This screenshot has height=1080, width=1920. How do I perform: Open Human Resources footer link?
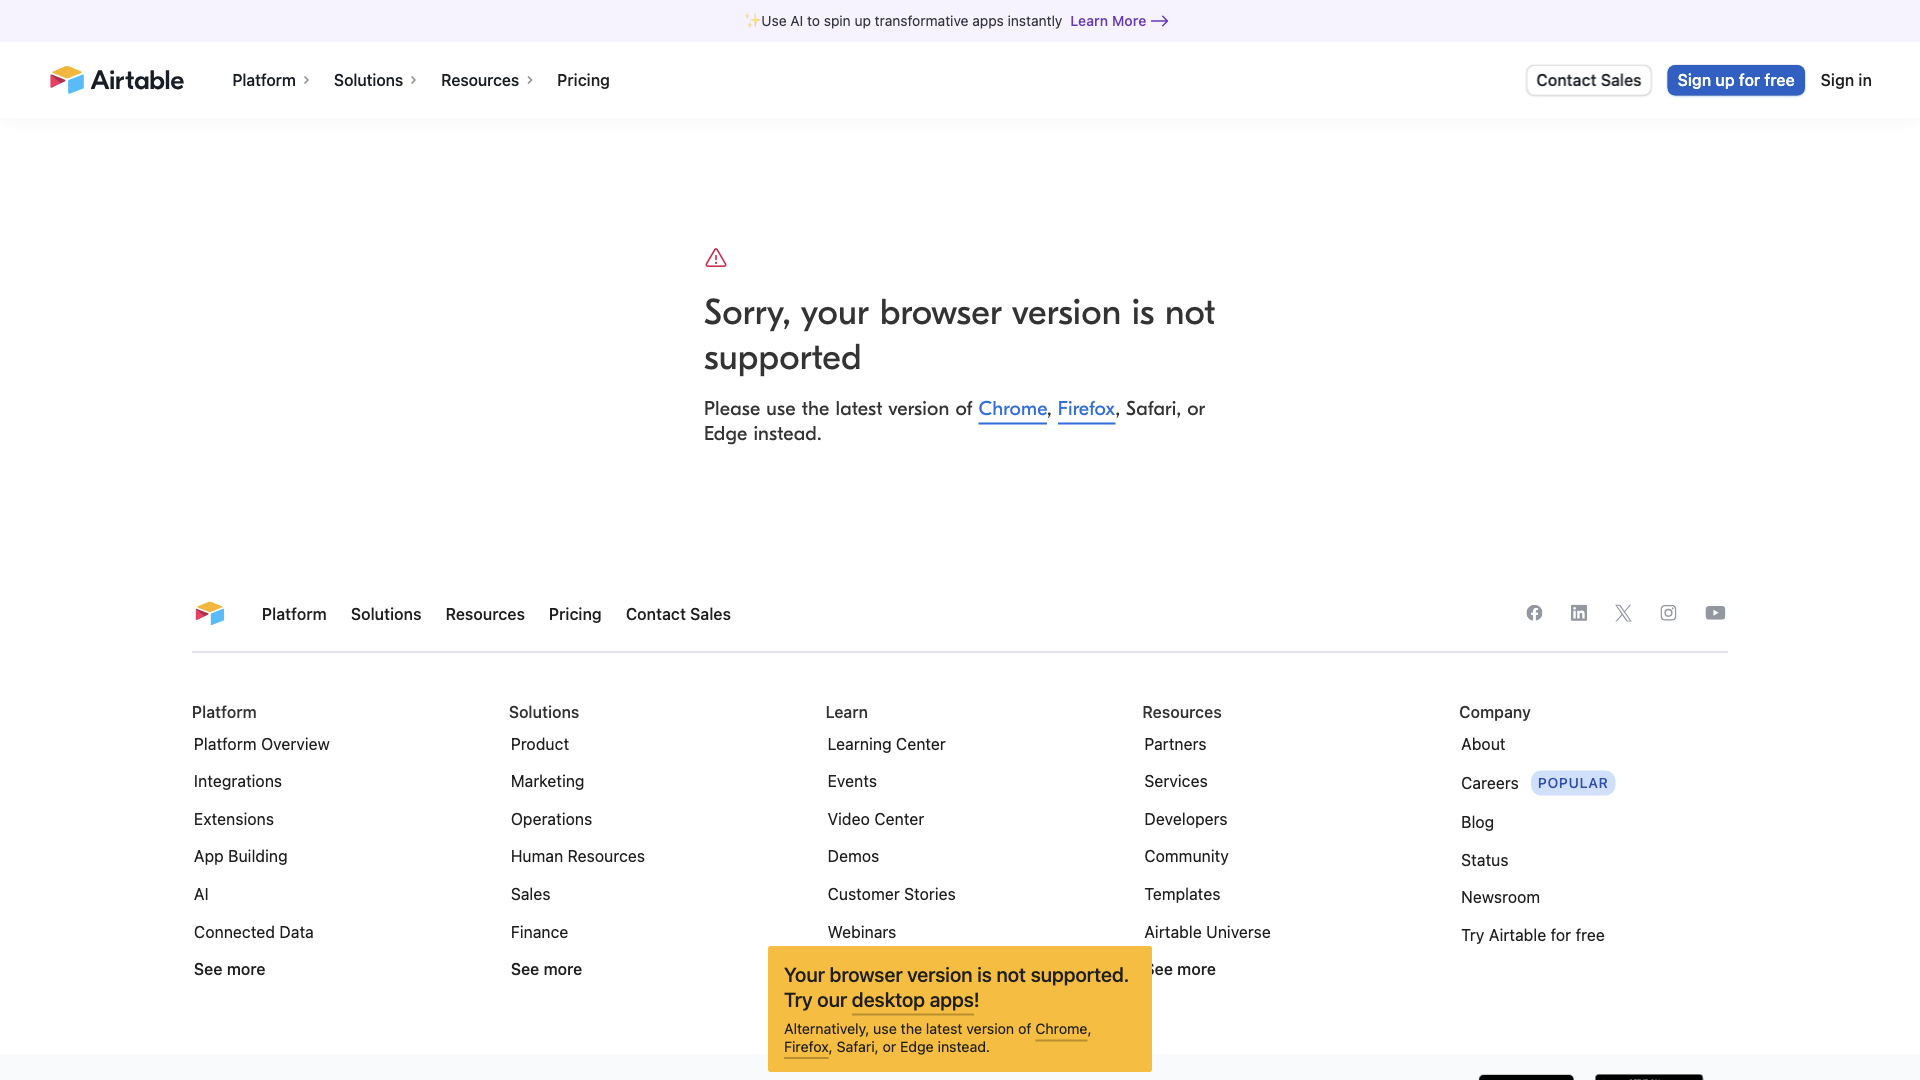pyautogui.click(x=577, y=856)
